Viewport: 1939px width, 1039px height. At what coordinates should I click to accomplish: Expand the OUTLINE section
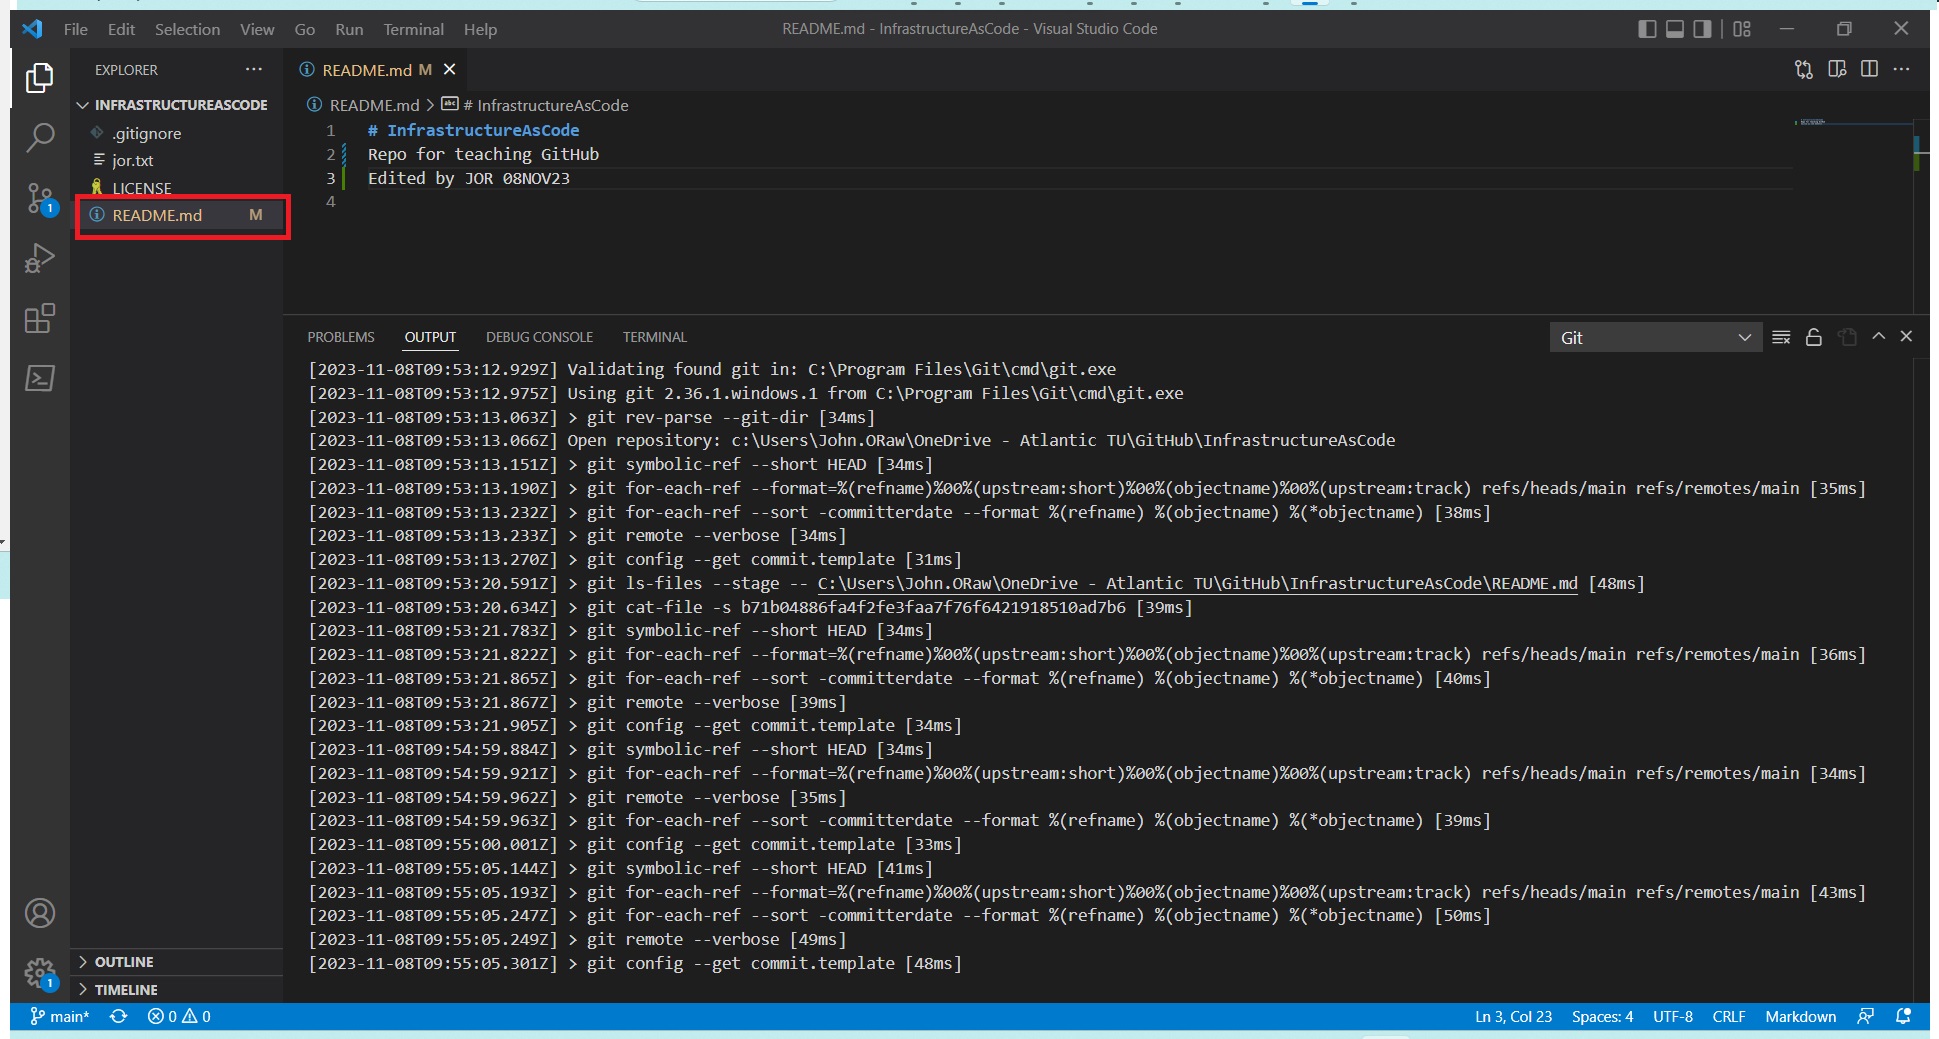point(124,962)
